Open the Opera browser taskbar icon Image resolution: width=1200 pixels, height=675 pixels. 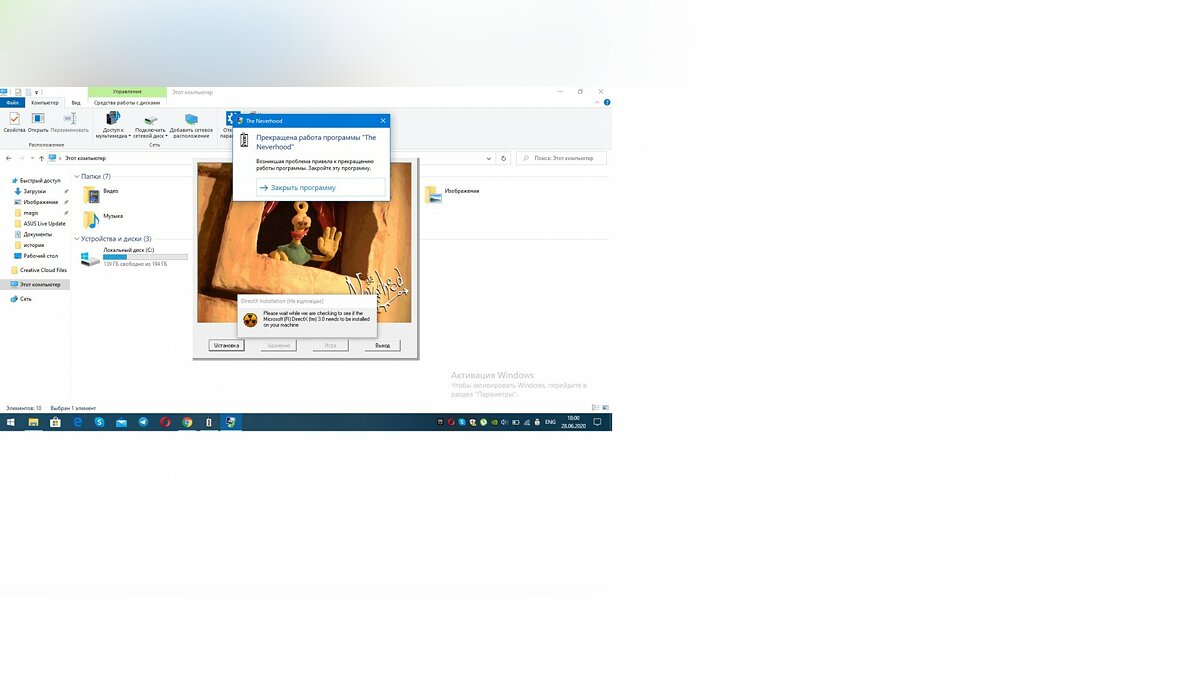tap(165, 423)
